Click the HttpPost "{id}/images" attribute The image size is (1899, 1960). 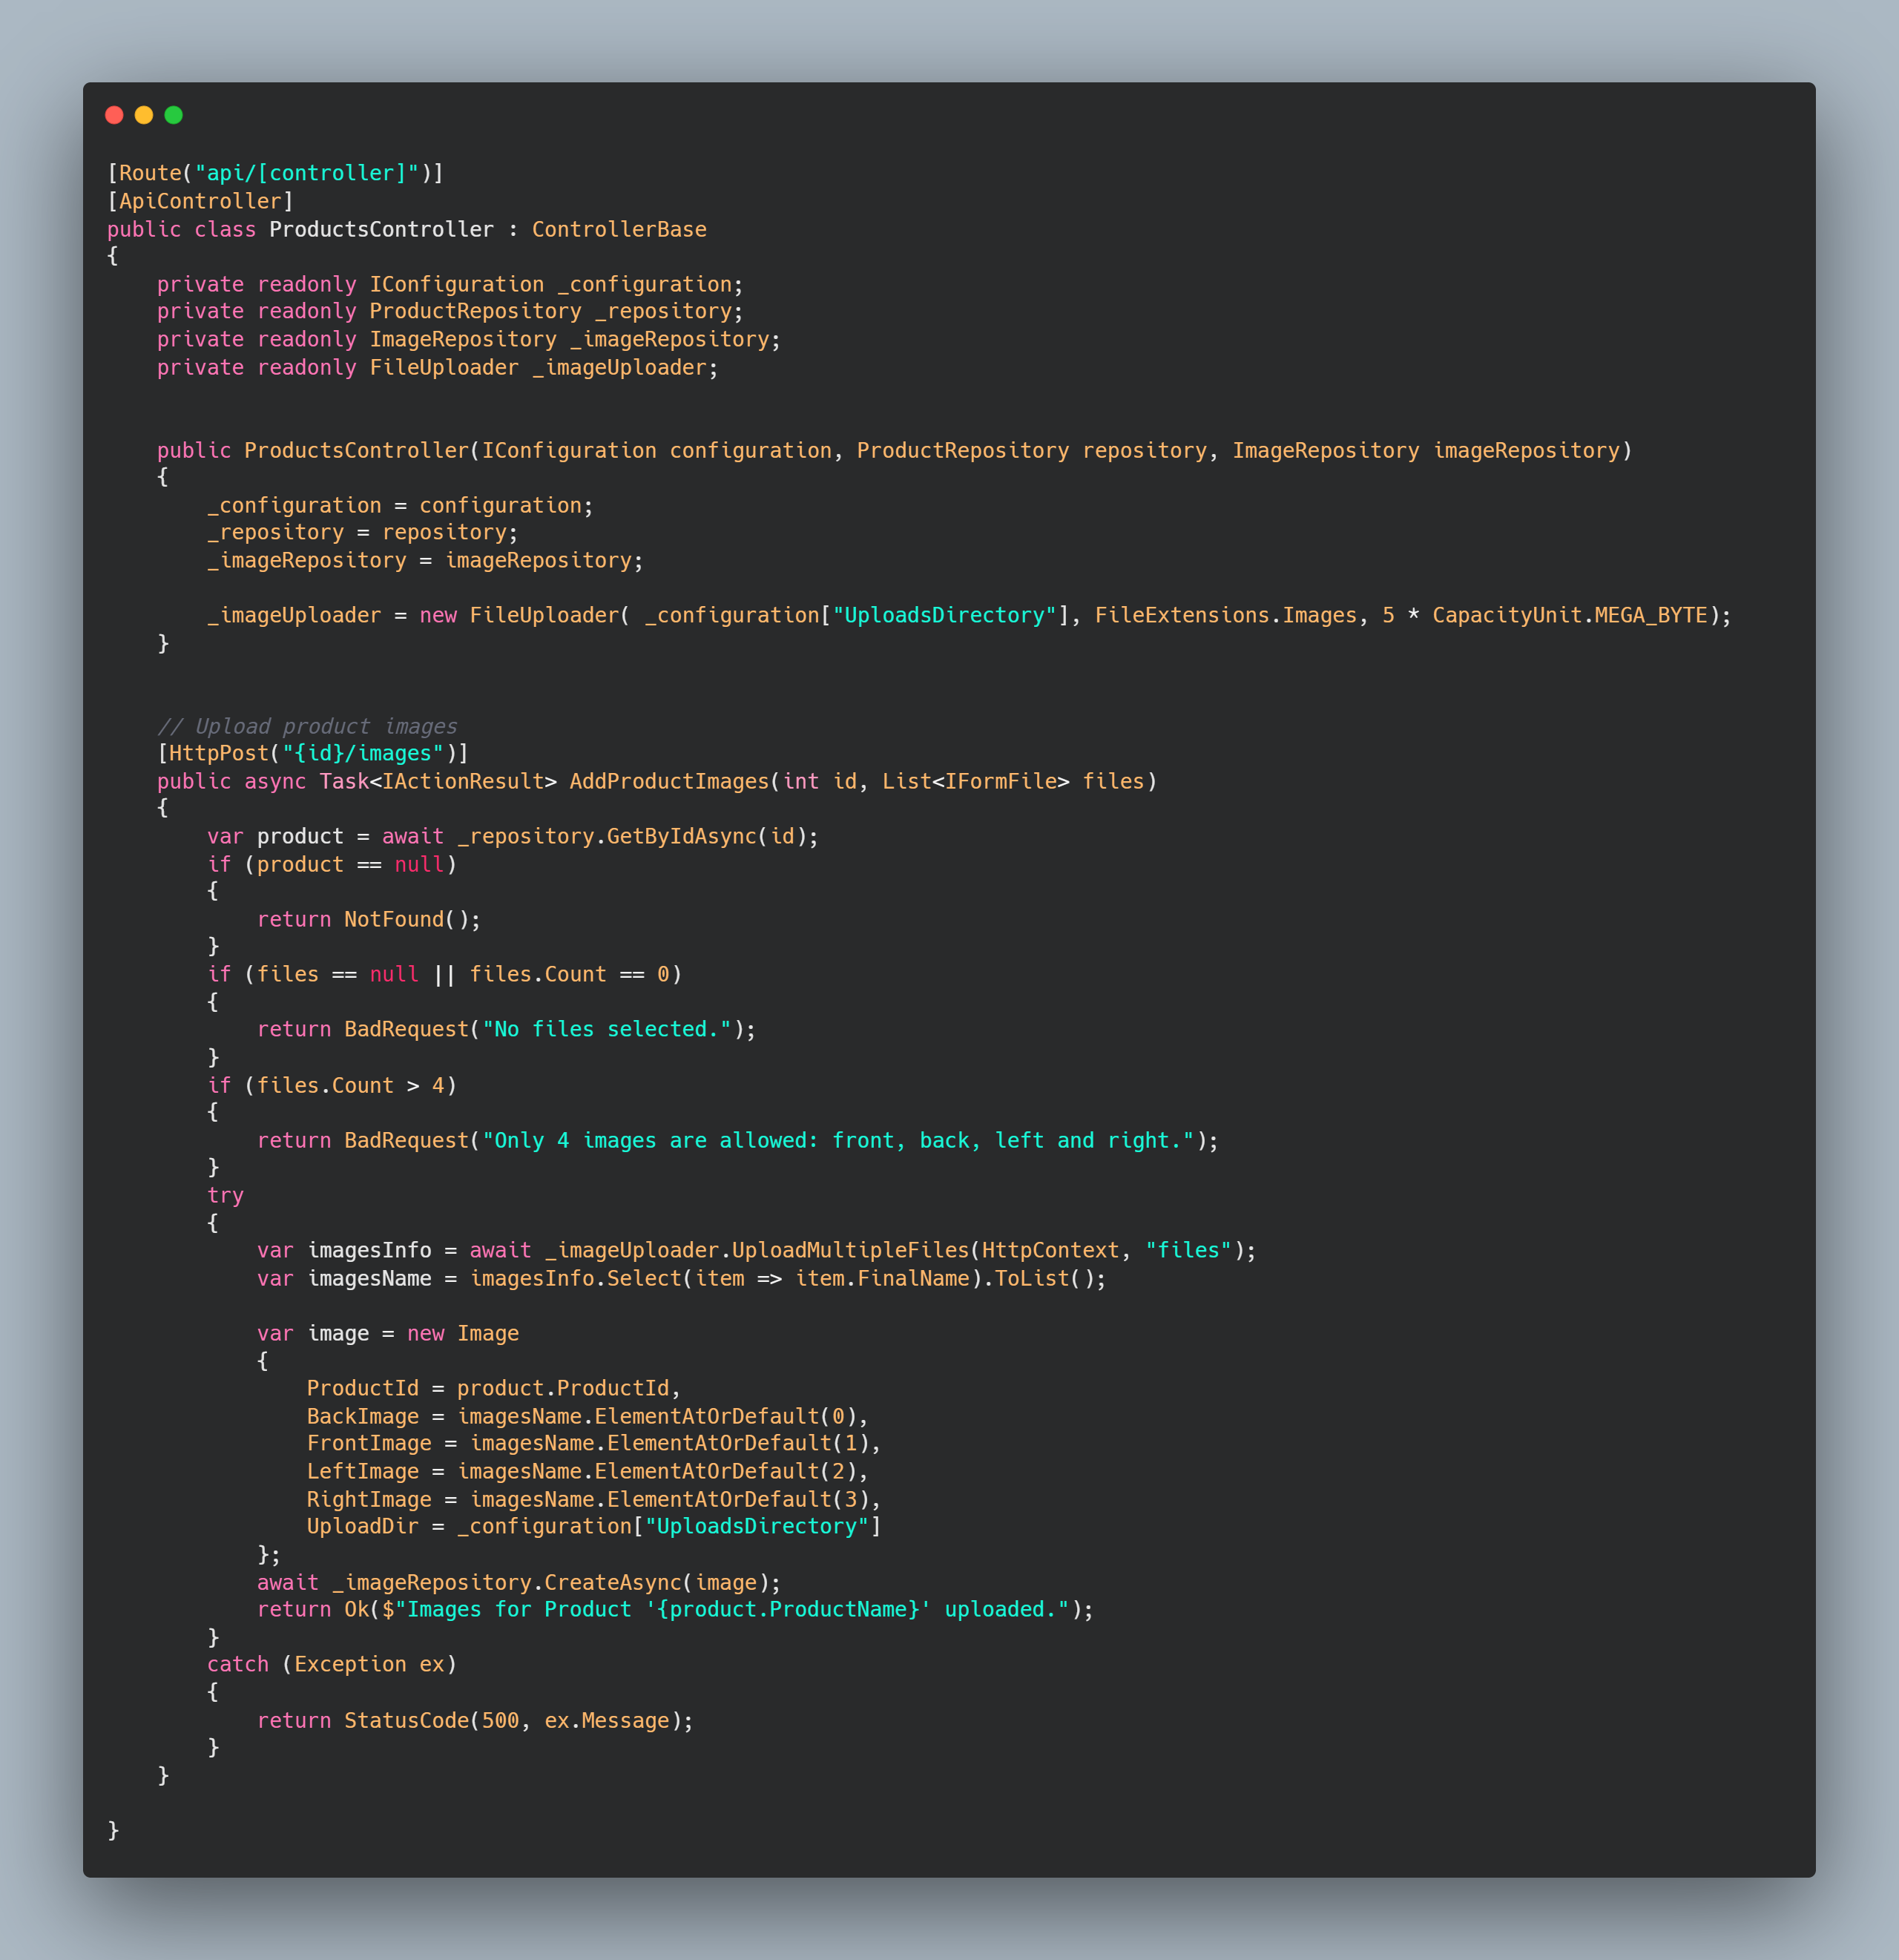312,753
